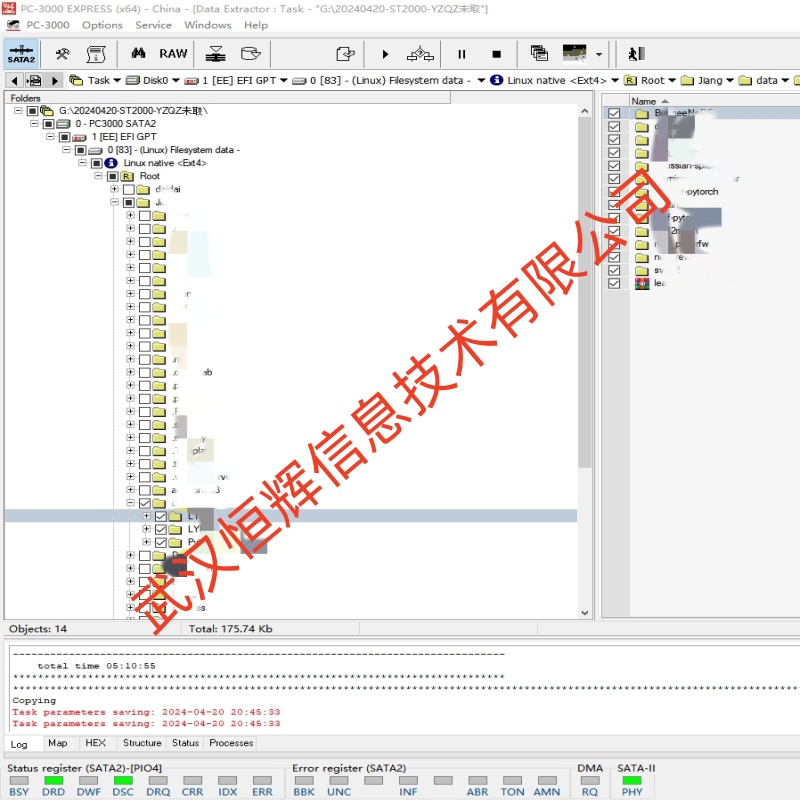
Task: Uncheck the archive file row in file list
Action: tap(614, 283)
